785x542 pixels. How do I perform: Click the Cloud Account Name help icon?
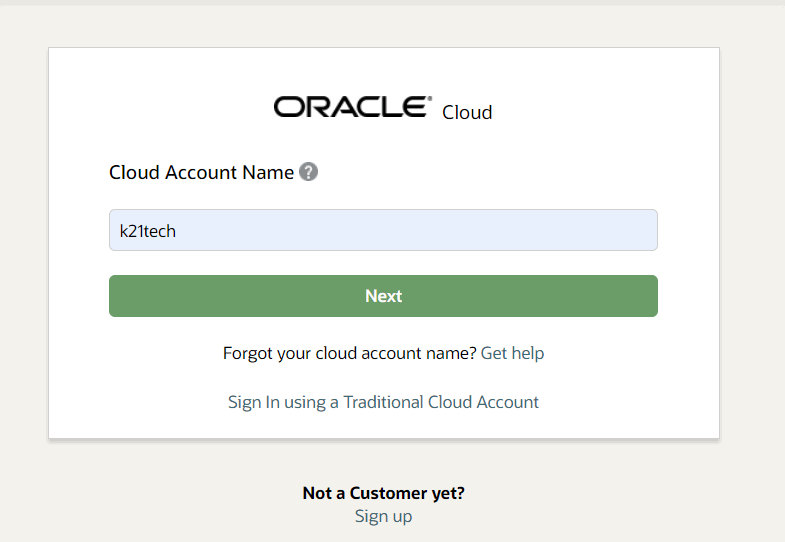[x=308, y=172]
